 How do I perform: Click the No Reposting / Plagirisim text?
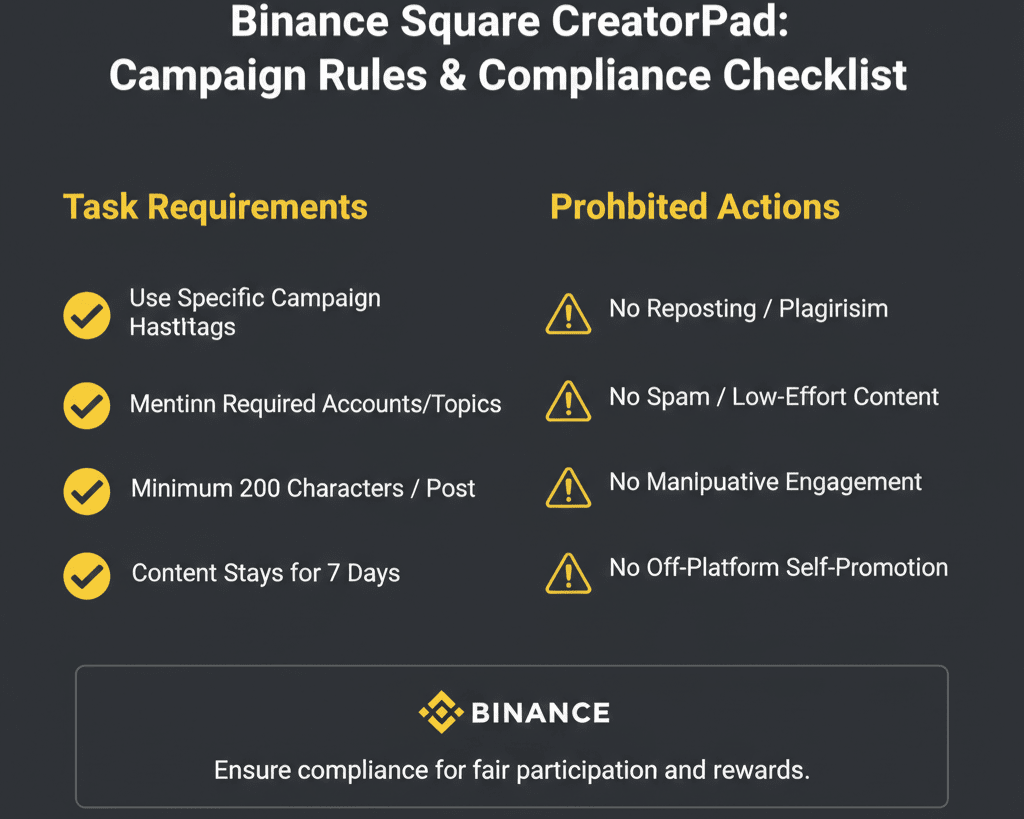click(748, 309)
